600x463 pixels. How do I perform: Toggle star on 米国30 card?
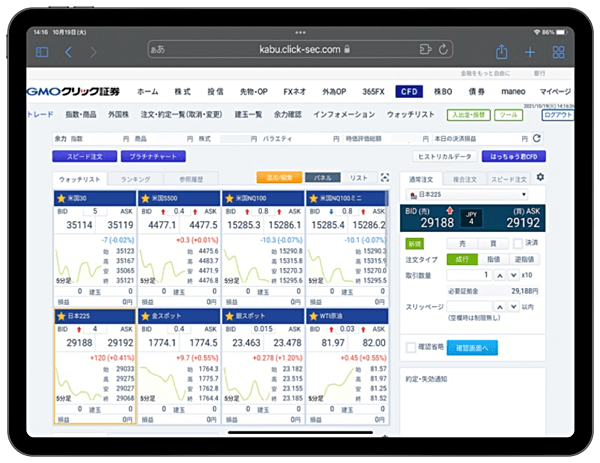[61, 198]
